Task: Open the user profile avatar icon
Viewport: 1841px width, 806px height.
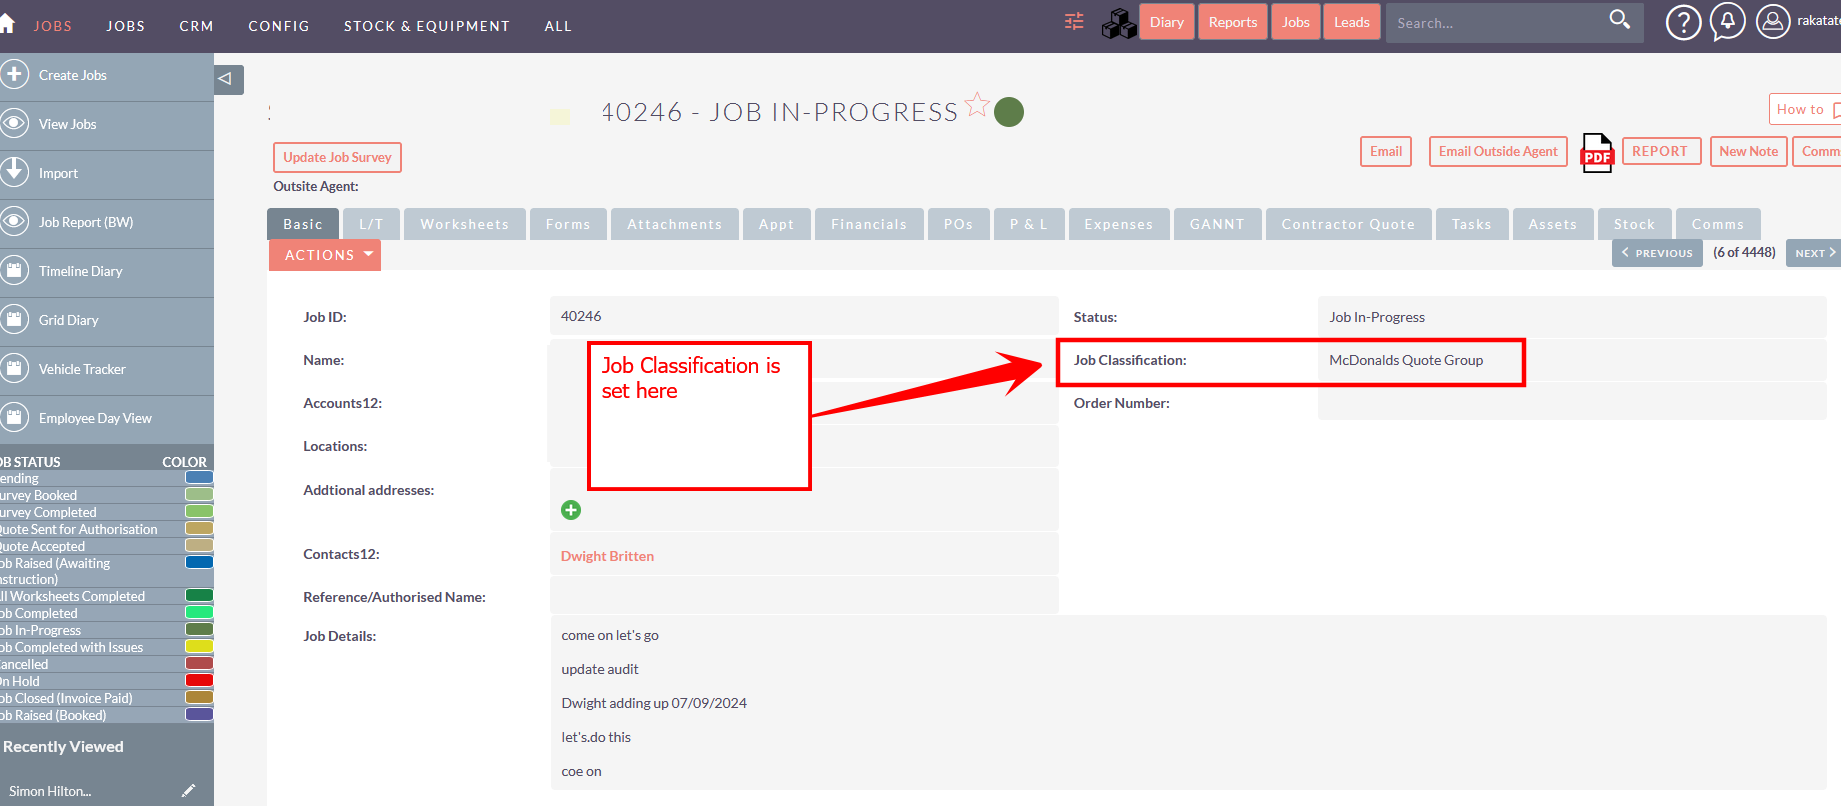Action: click(x=1772, y=21)
